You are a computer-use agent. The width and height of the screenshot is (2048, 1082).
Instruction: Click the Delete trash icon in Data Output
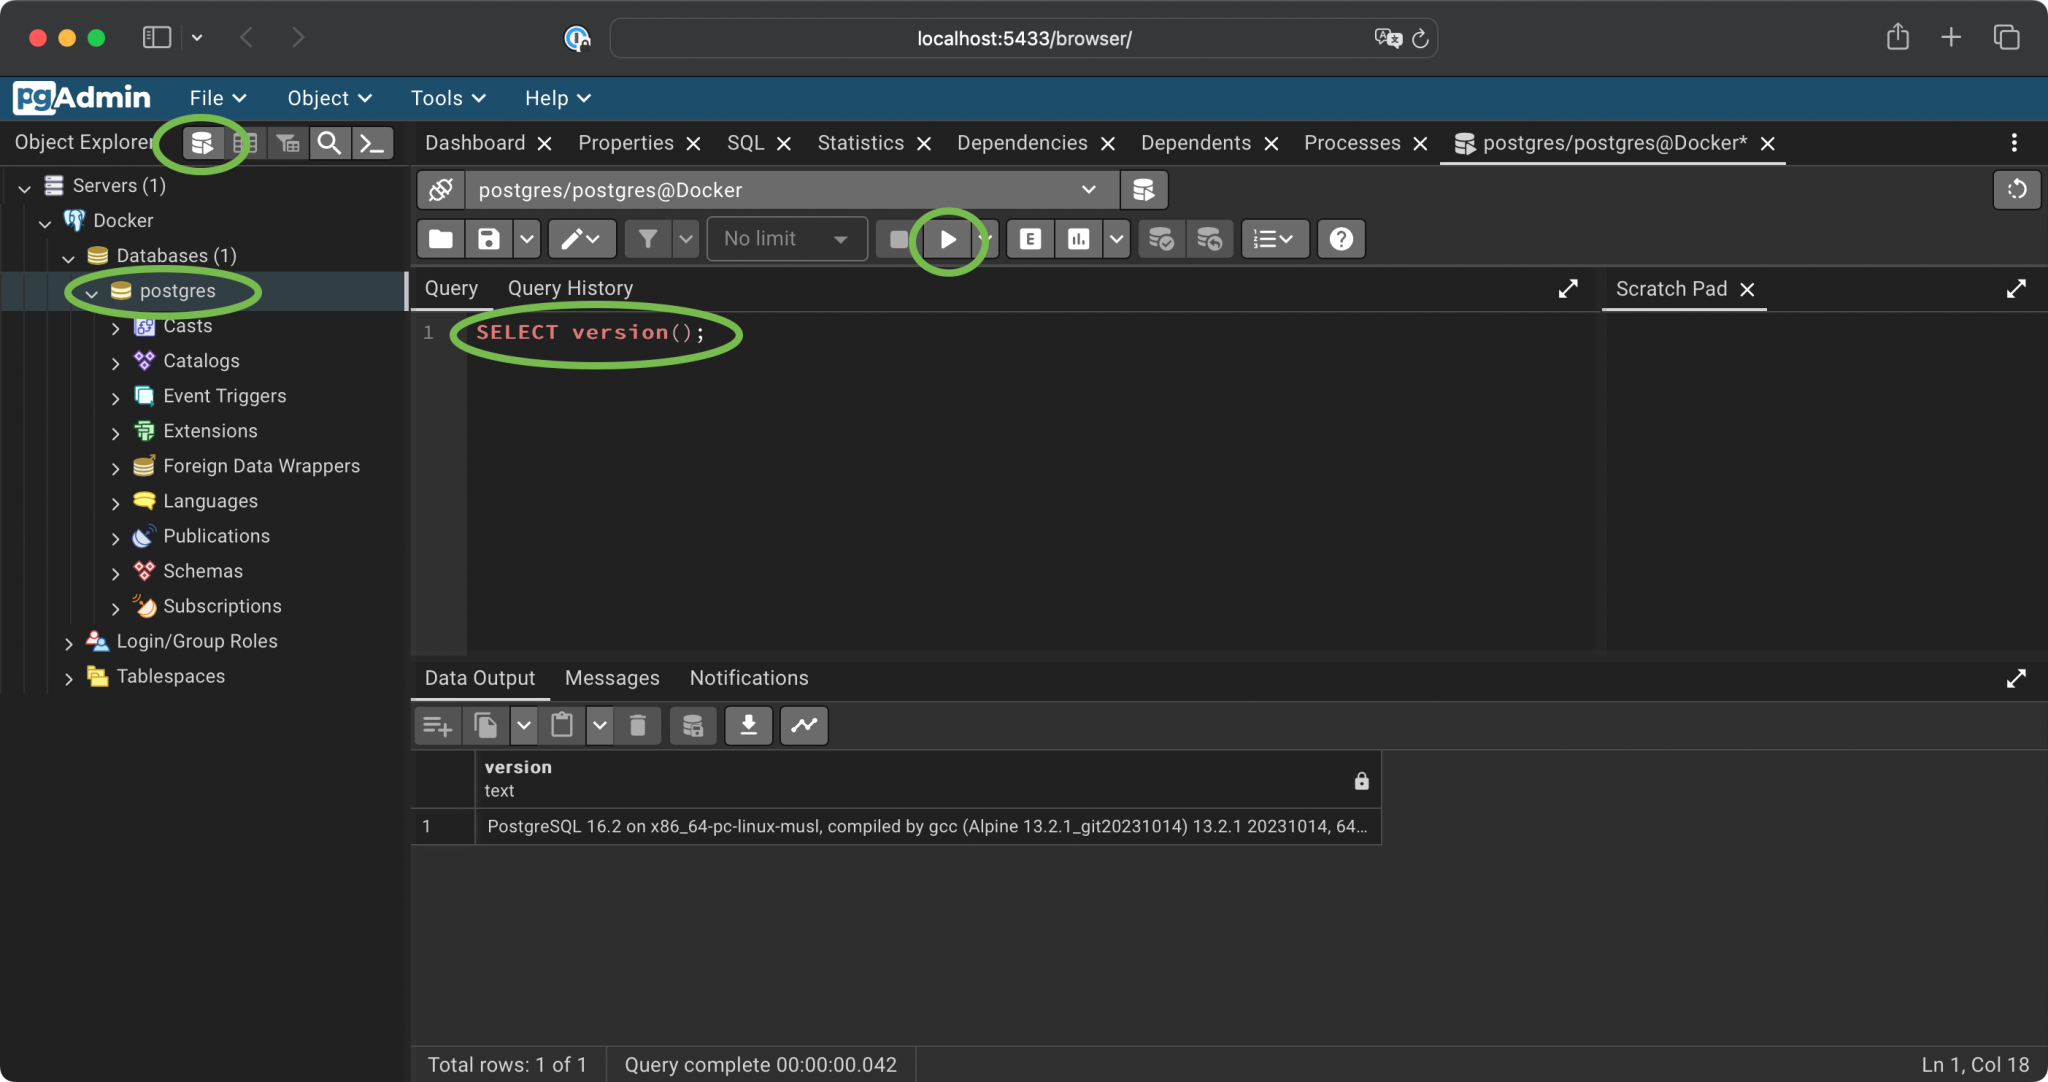pyautogui.click(x=638, y=725)
